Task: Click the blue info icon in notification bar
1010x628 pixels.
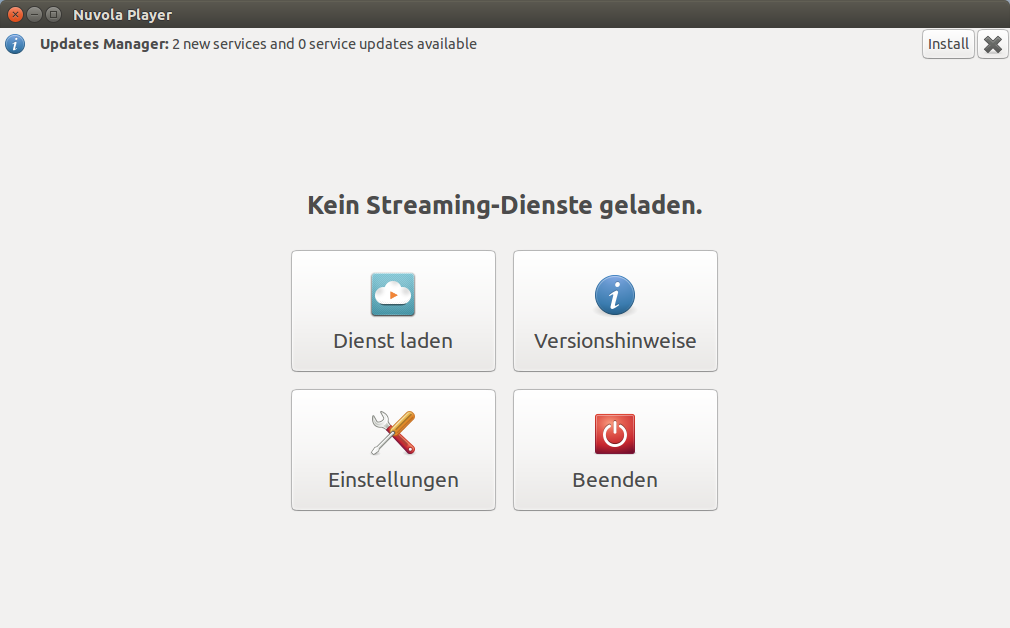Action: (15, 44)
